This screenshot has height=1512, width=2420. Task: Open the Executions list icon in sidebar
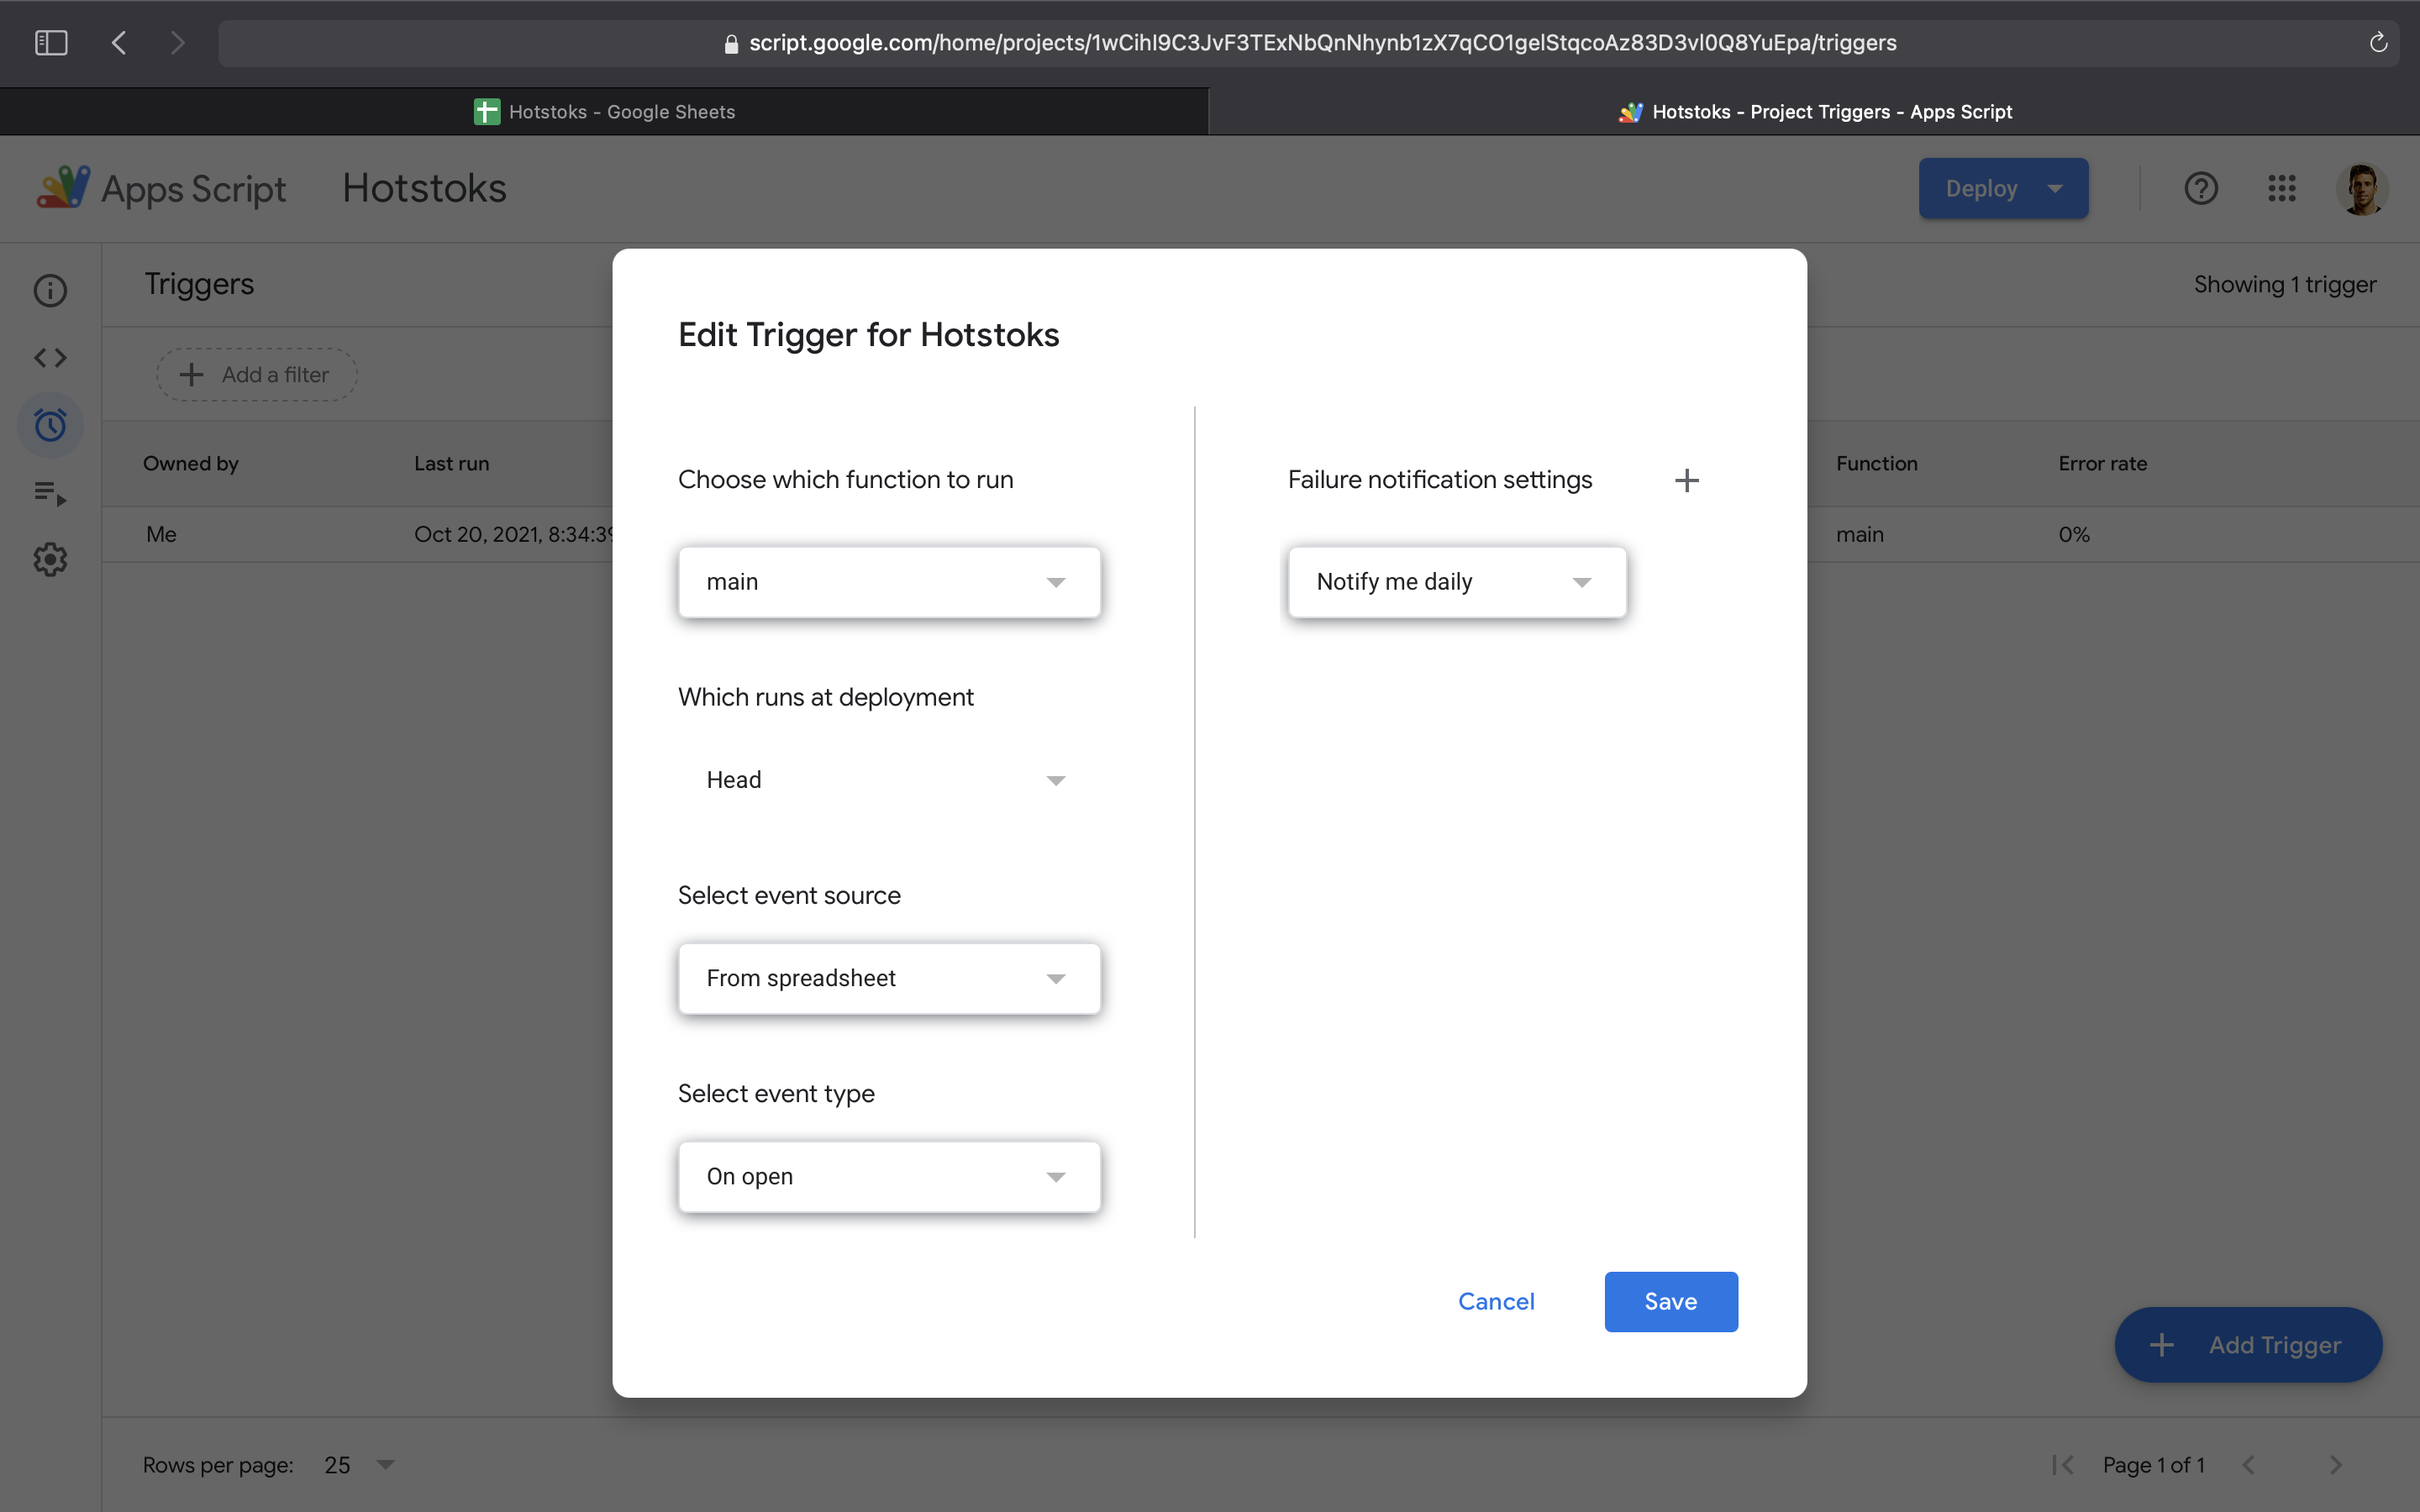point(50,493)
